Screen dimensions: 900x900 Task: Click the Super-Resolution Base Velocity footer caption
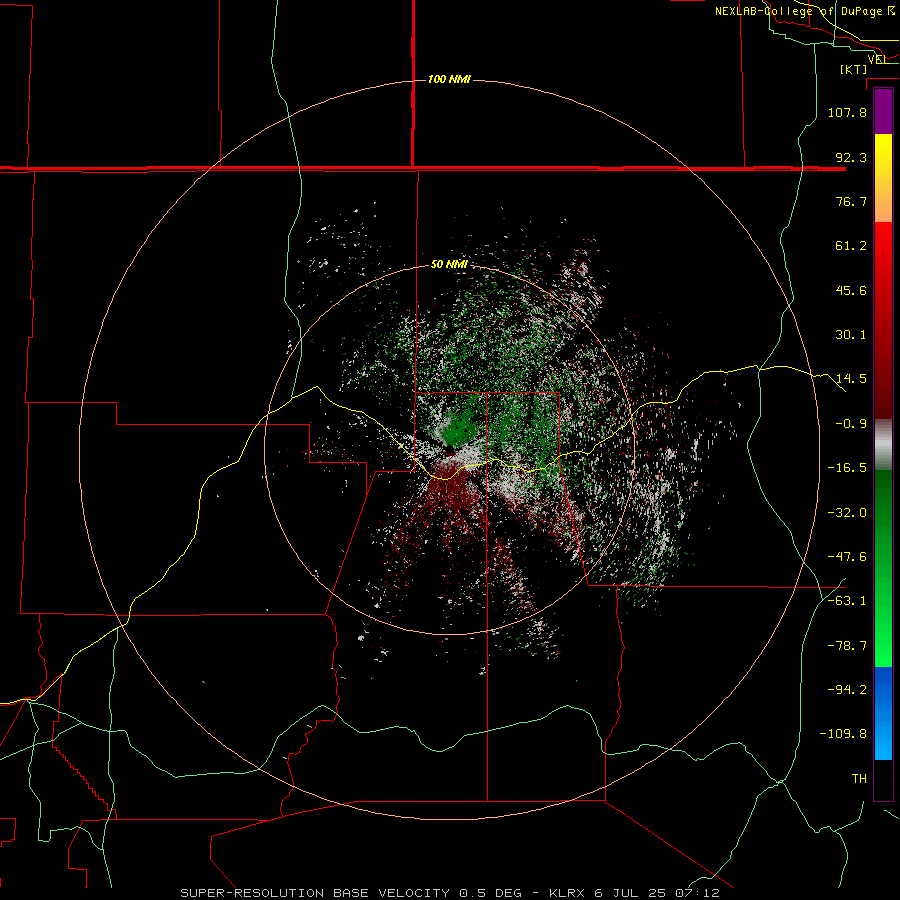(x=449, y=893)
